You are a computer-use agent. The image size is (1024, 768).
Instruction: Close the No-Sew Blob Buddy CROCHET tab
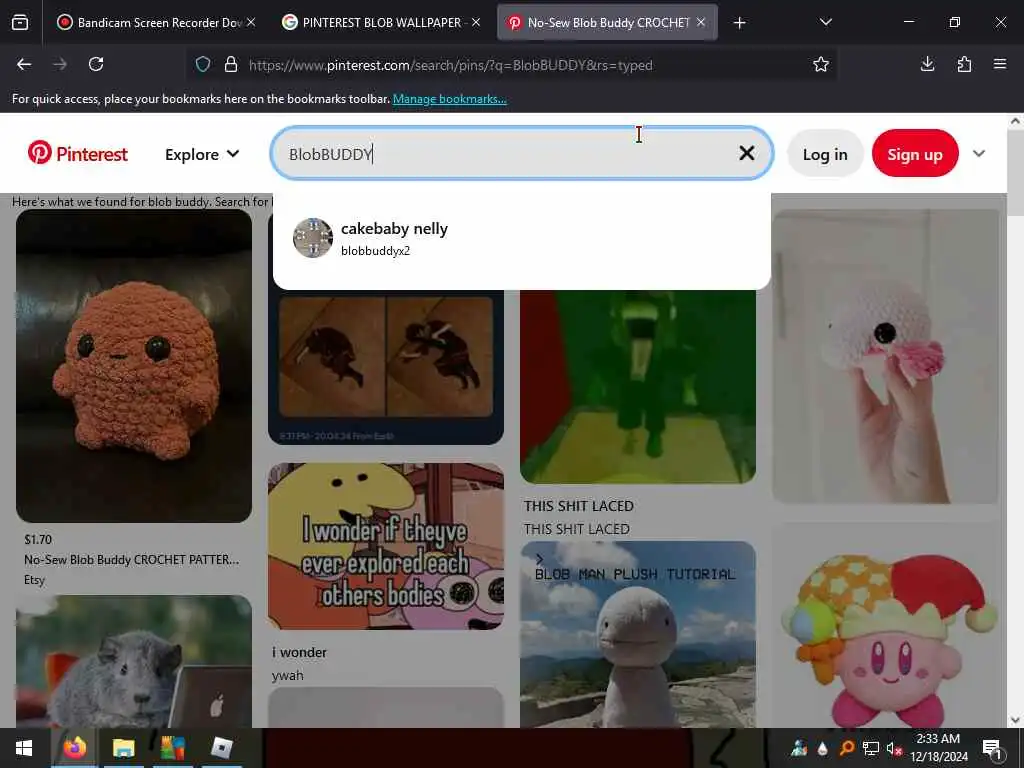pos(701,22)
